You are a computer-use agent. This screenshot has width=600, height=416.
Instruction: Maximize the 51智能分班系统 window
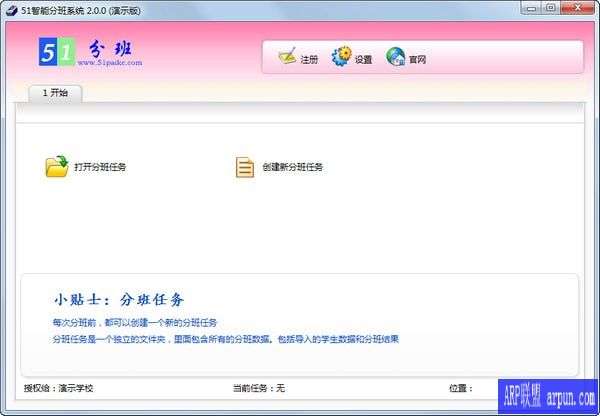point(551,8)
